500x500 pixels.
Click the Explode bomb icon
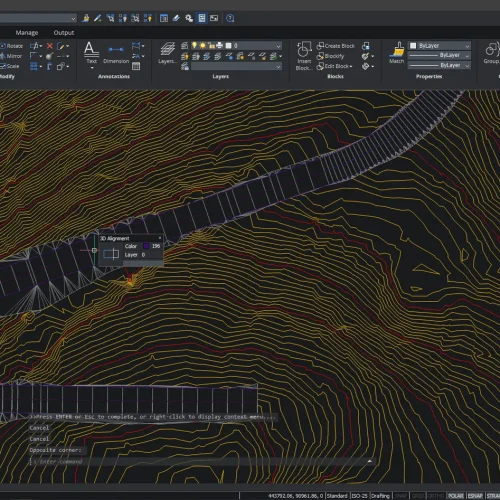[49, 56]
